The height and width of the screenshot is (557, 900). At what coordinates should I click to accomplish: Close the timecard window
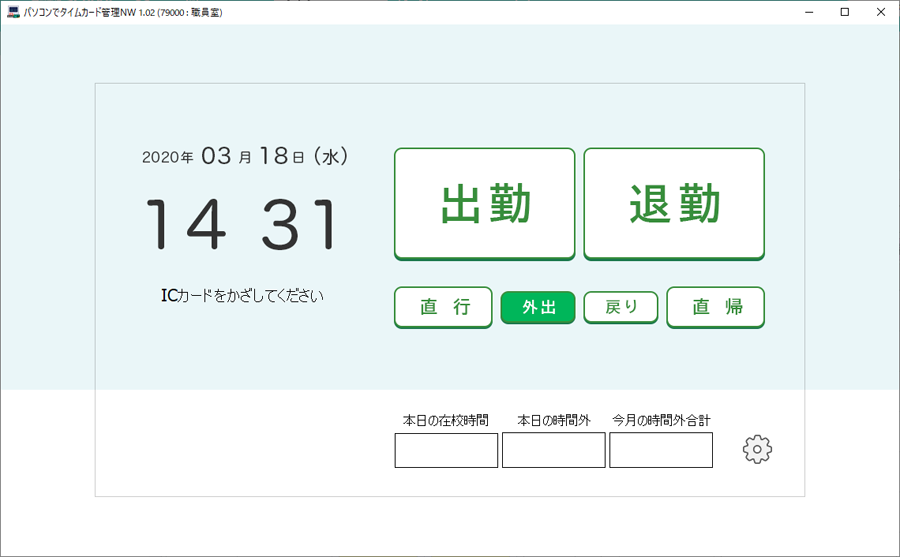click(x=881, y=12)
